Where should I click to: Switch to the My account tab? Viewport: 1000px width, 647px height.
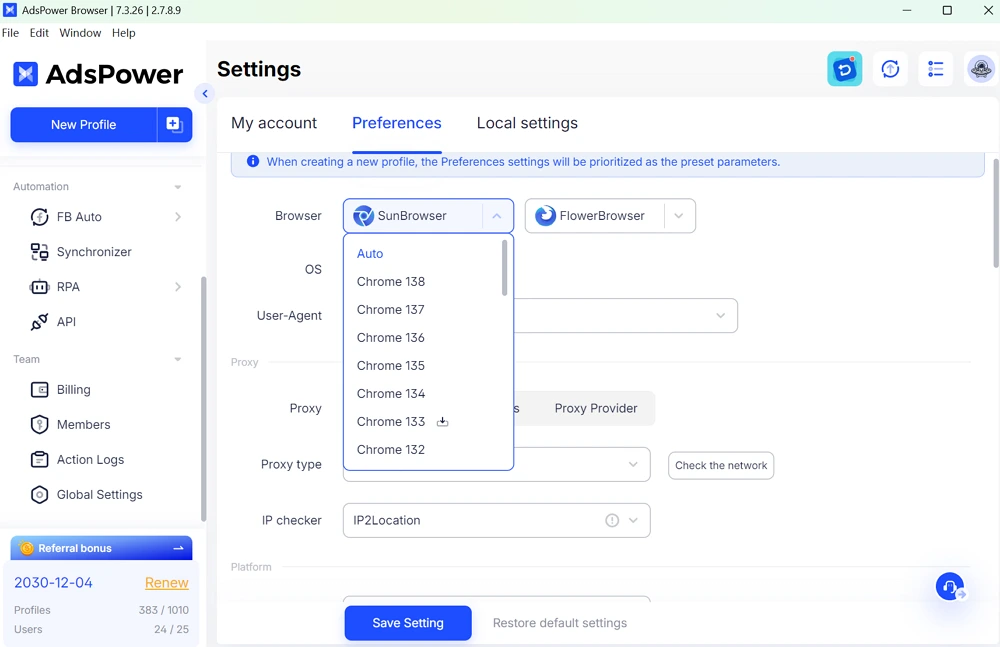point(274,123)
